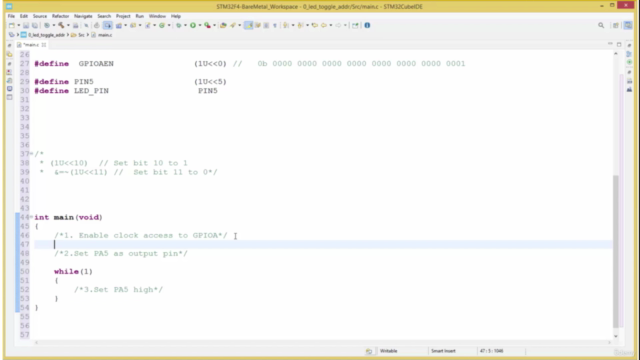This screenshot has height=360, width=640.
Task: Click the Last Edit Location arrow icon
Action: (315, 25)
